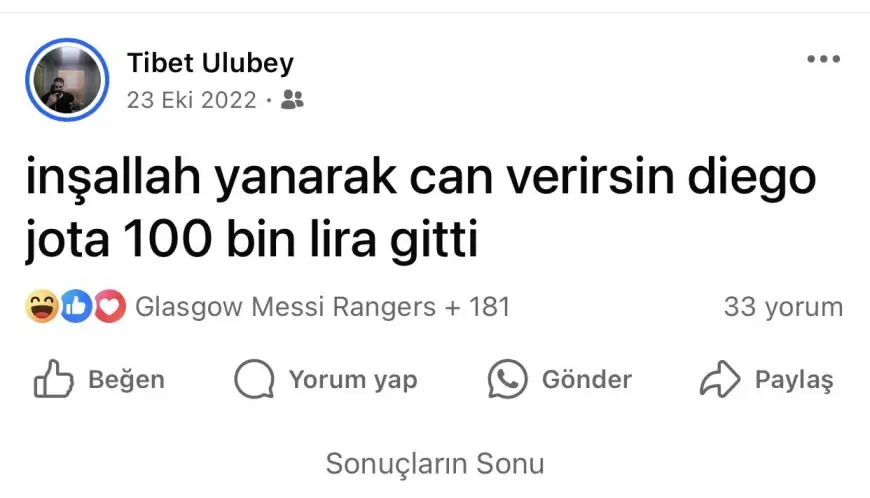Click the blue Like reaction emoji
Image resolution: width=870 pixels, height=498 pixels.
click(76, 306)
